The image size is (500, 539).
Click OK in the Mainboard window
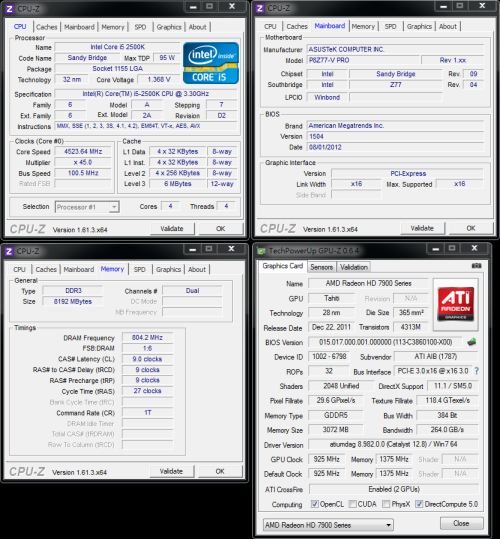coord(471,228)
